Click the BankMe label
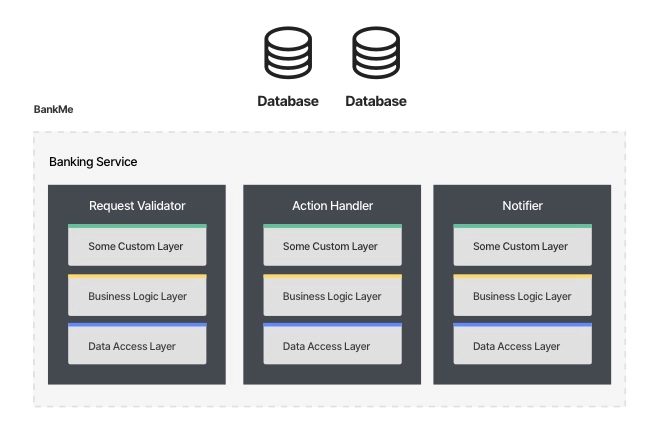660x425 pixels. click(53, 109)
